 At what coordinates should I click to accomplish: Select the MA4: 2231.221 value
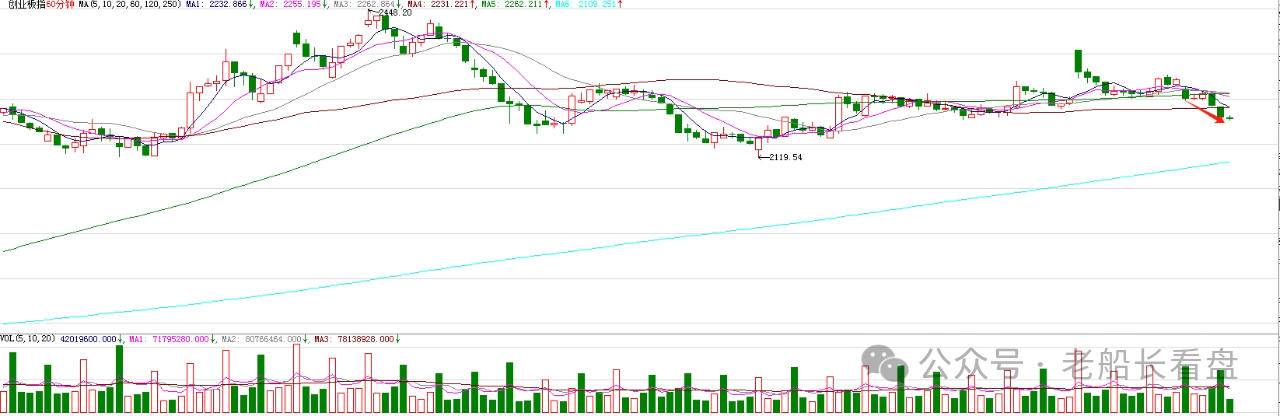441,5
